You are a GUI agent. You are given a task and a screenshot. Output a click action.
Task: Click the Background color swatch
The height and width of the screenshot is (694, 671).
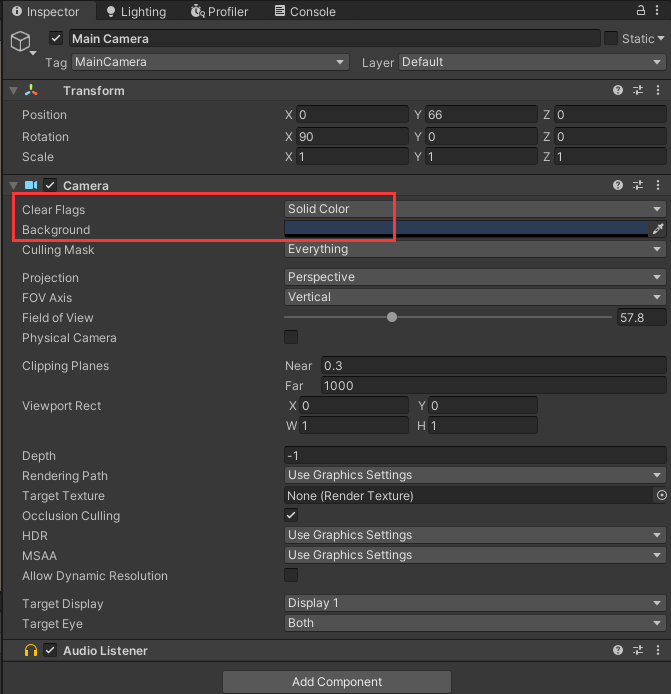click(x=466, y=229)
